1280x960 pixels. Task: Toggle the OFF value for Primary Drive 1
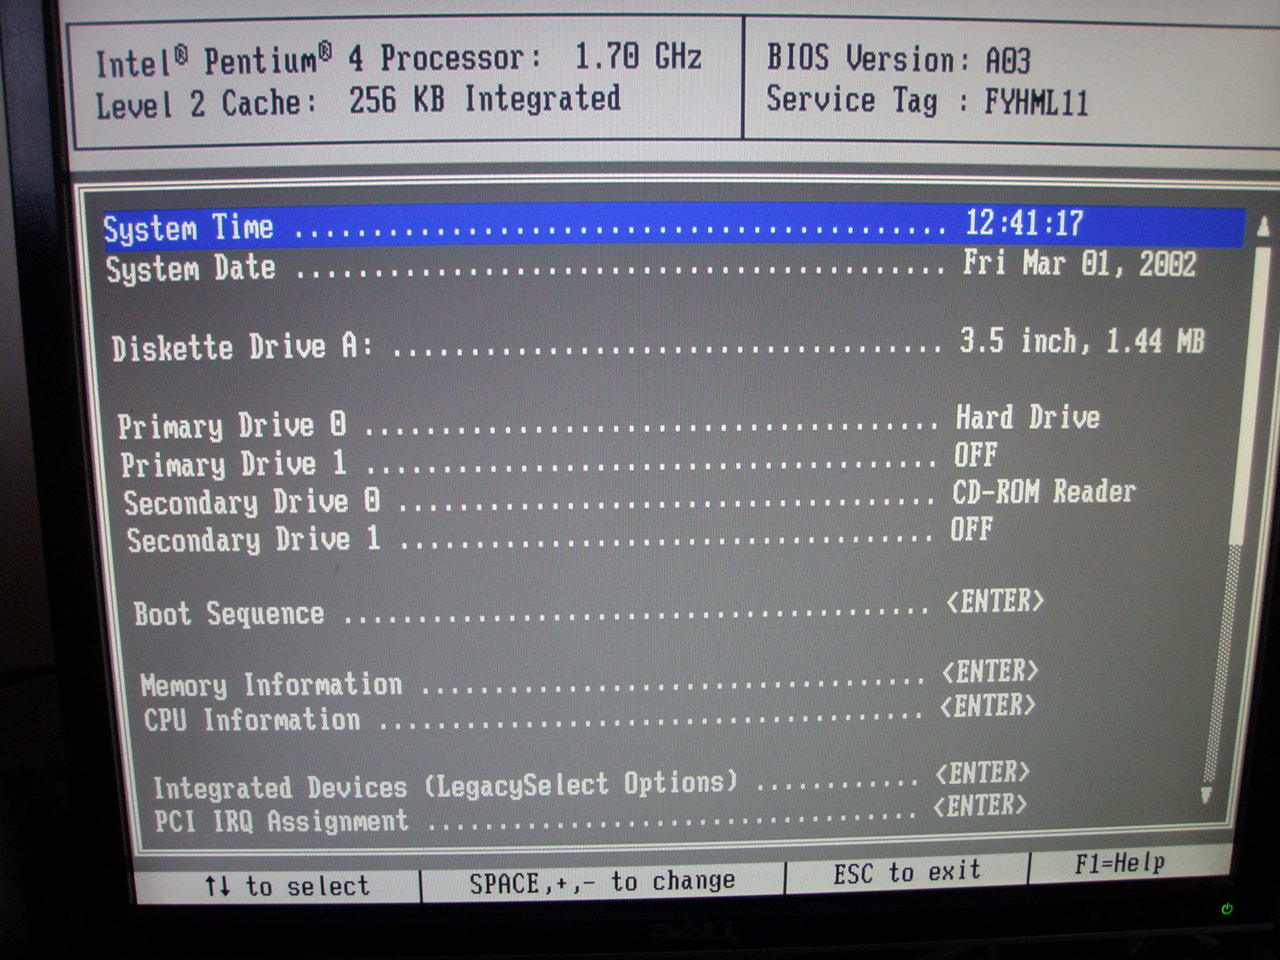coord(975,455)
